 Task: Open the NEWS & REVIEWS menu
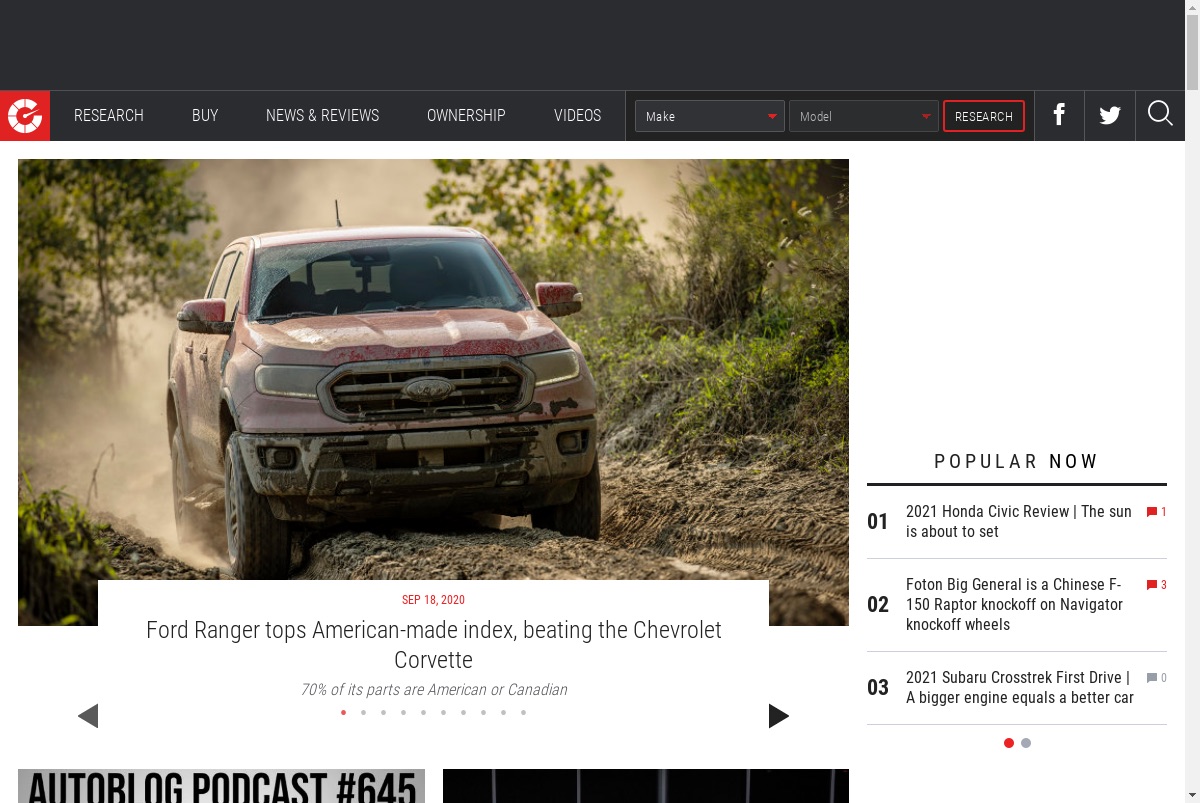[322, 116]
